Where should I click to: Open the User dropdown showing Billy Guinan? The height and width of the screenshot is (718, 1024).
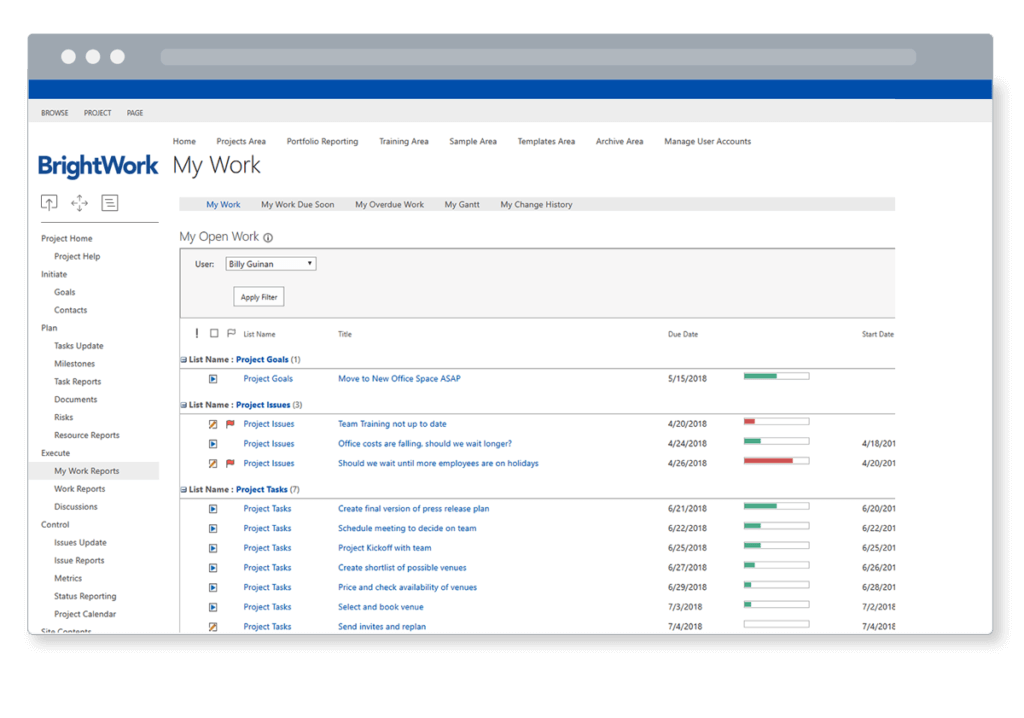pyautogui.click(x=270, y=263)
